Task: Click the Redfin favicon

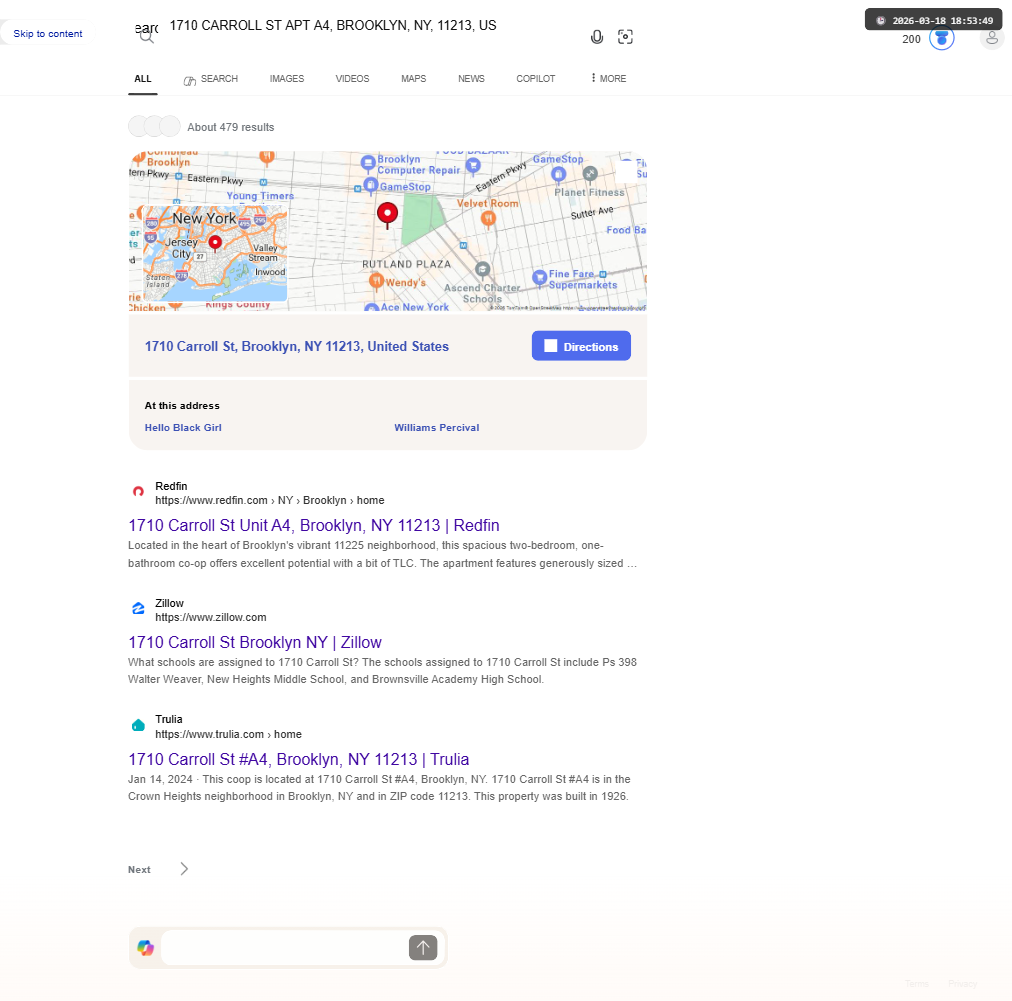Action: (138, 492)
